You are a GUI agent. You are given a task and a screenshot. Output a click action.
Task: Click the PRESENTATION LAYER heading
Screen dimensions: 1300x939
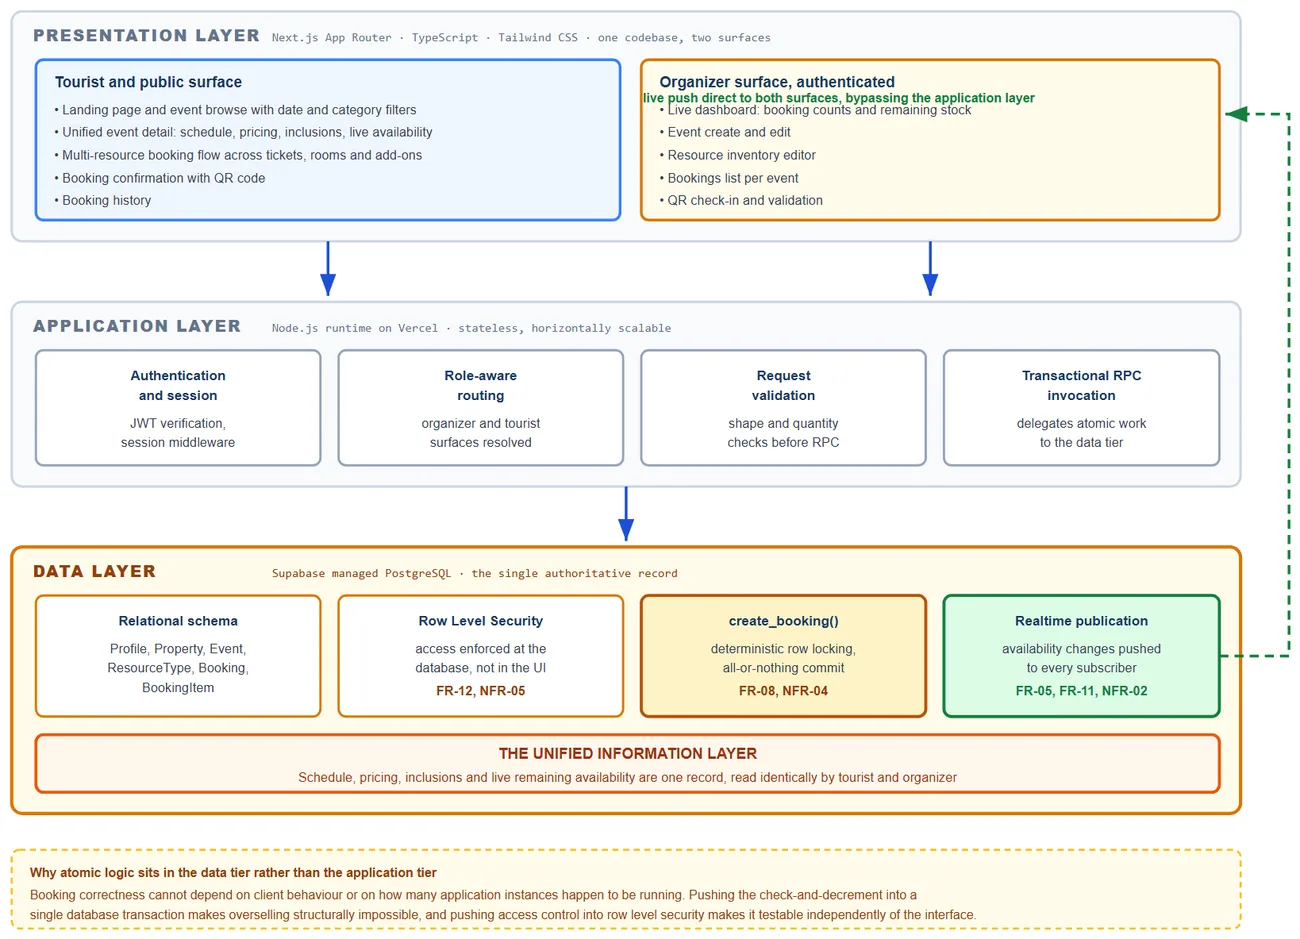146,36
